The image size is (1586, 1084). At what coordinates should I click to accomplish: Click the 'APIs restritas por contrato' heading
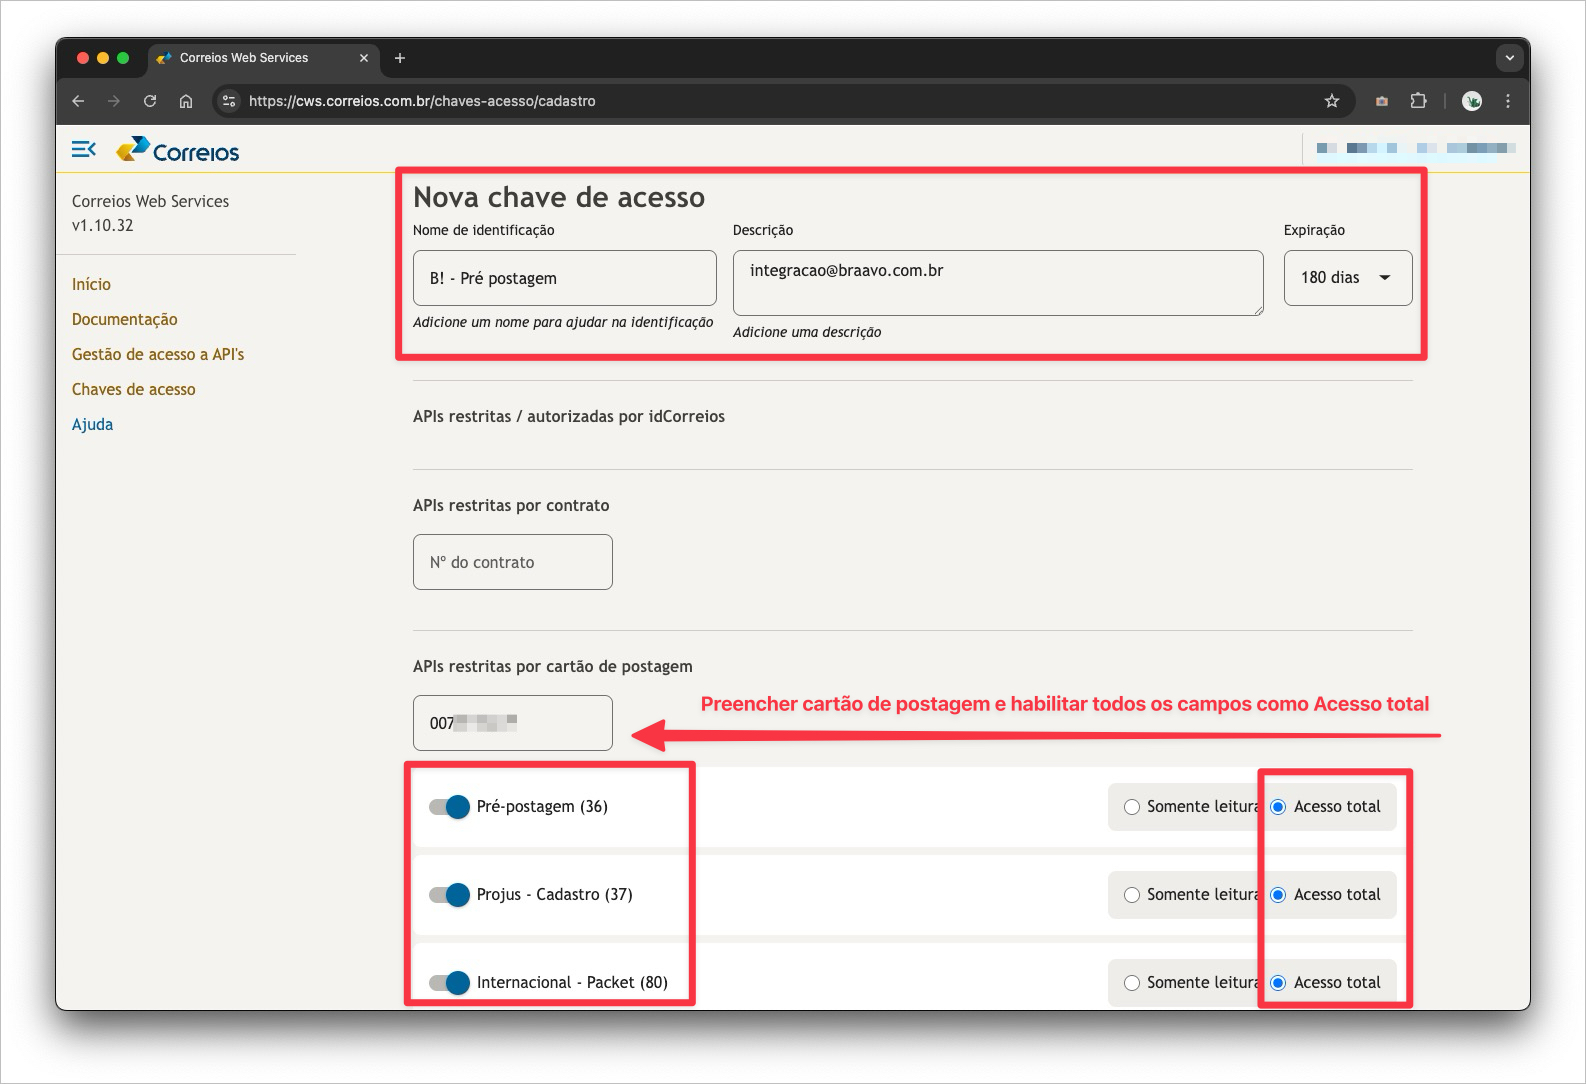click(511, 506)
